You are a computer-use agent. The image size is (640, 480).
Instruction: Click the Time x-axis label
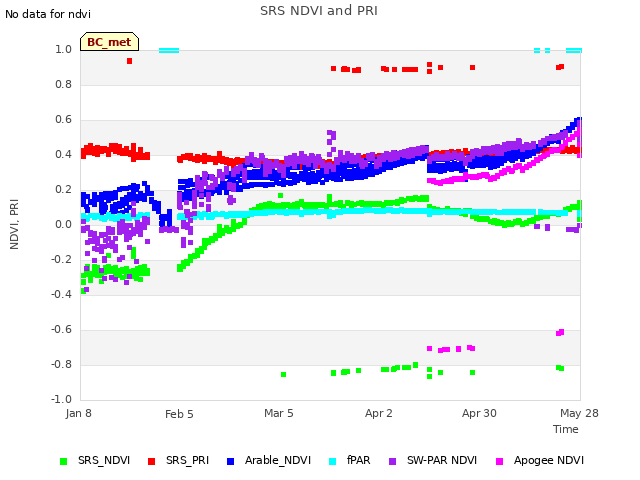point(566,429)
